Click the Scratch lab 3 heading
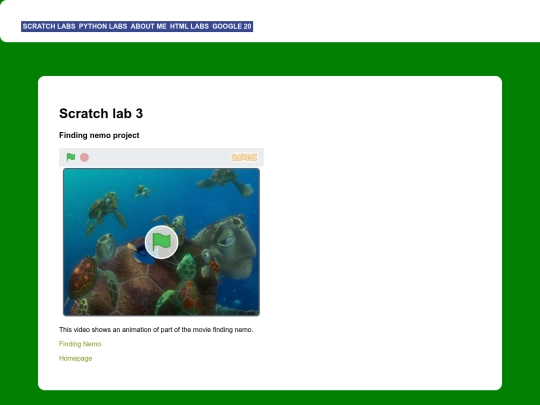This screenshot has width=540, height=405. pyautogui.click(x=101, y=113)
